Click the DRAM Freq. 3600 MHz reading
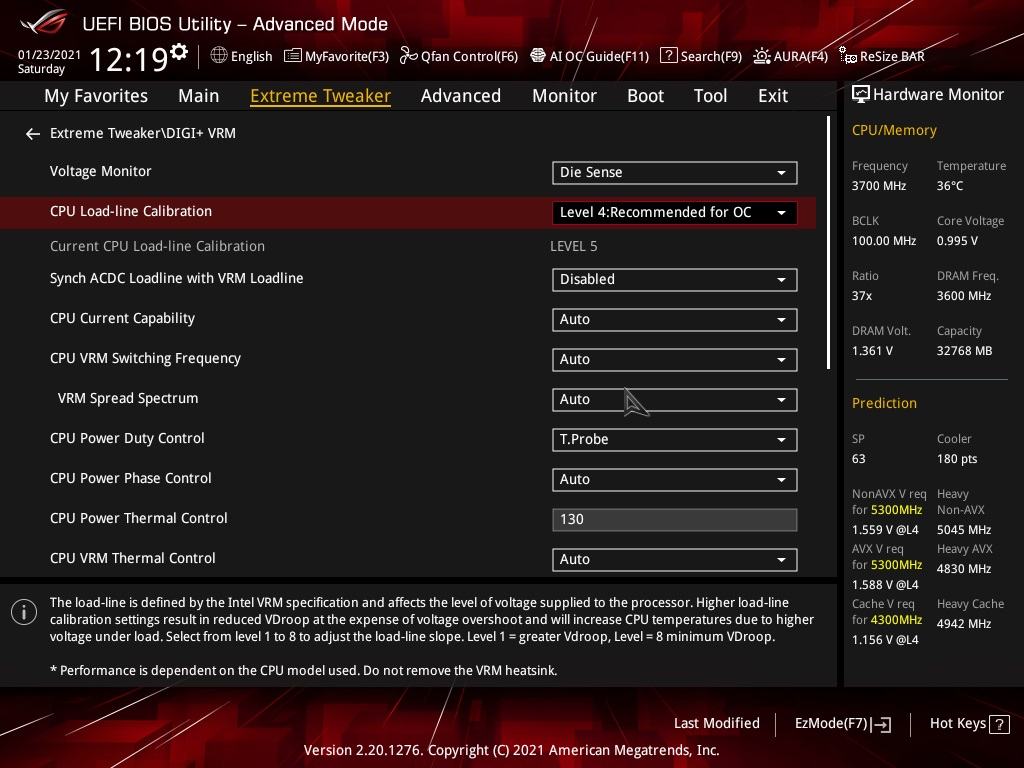Viewport: 1024px width, 768px height. pos(968,285)
